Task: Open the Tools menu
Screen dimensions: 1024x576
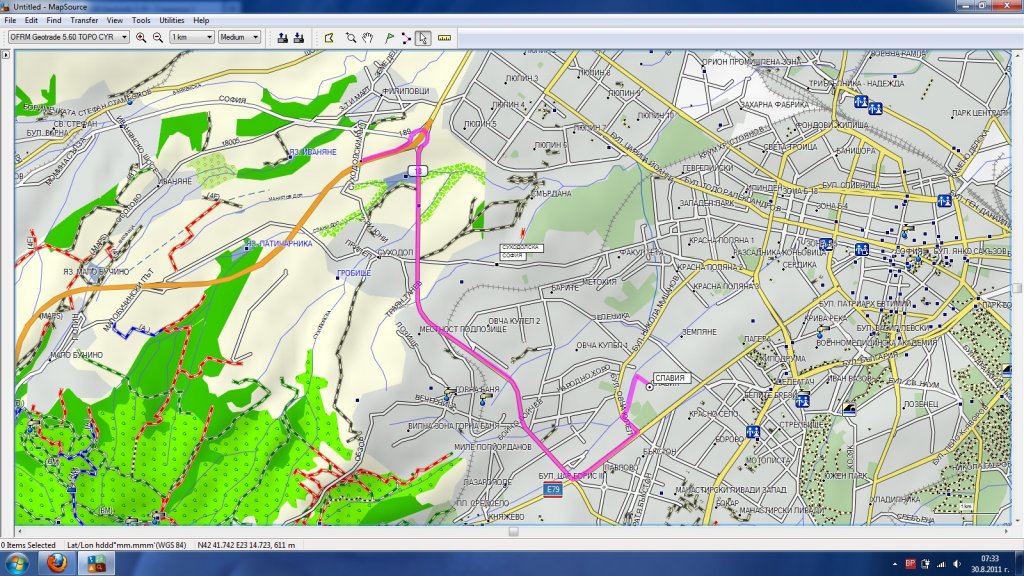Action: coord(141,20)
